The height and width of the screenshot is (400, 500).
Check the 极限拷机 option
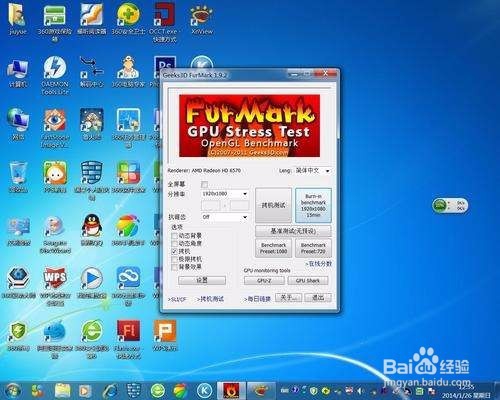tap(174, 259)
